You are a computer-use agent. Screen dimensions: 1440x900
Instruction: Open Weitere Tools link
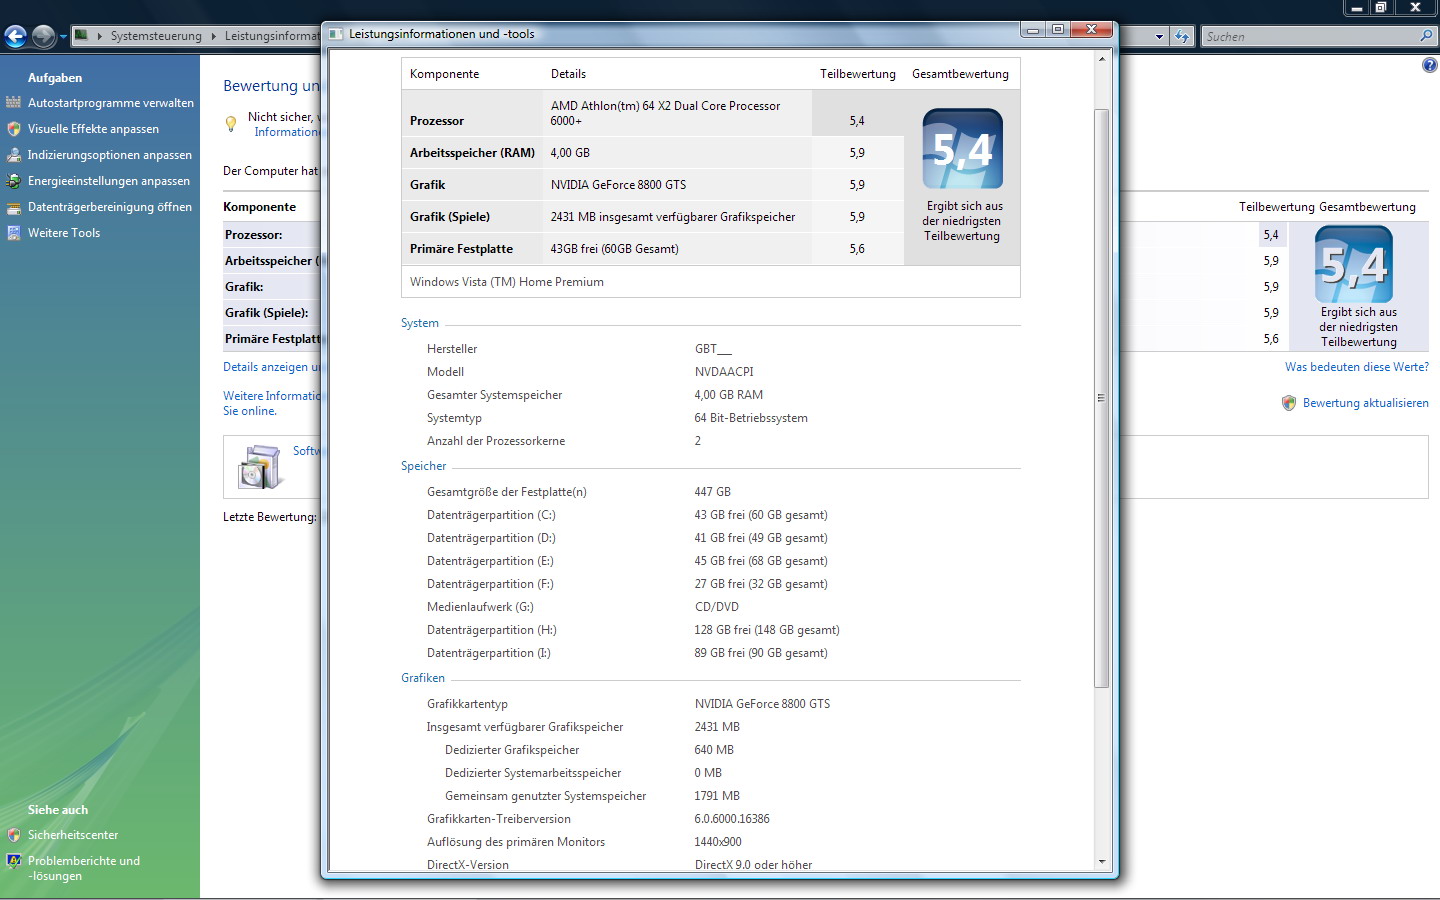(x=64, y=233)
